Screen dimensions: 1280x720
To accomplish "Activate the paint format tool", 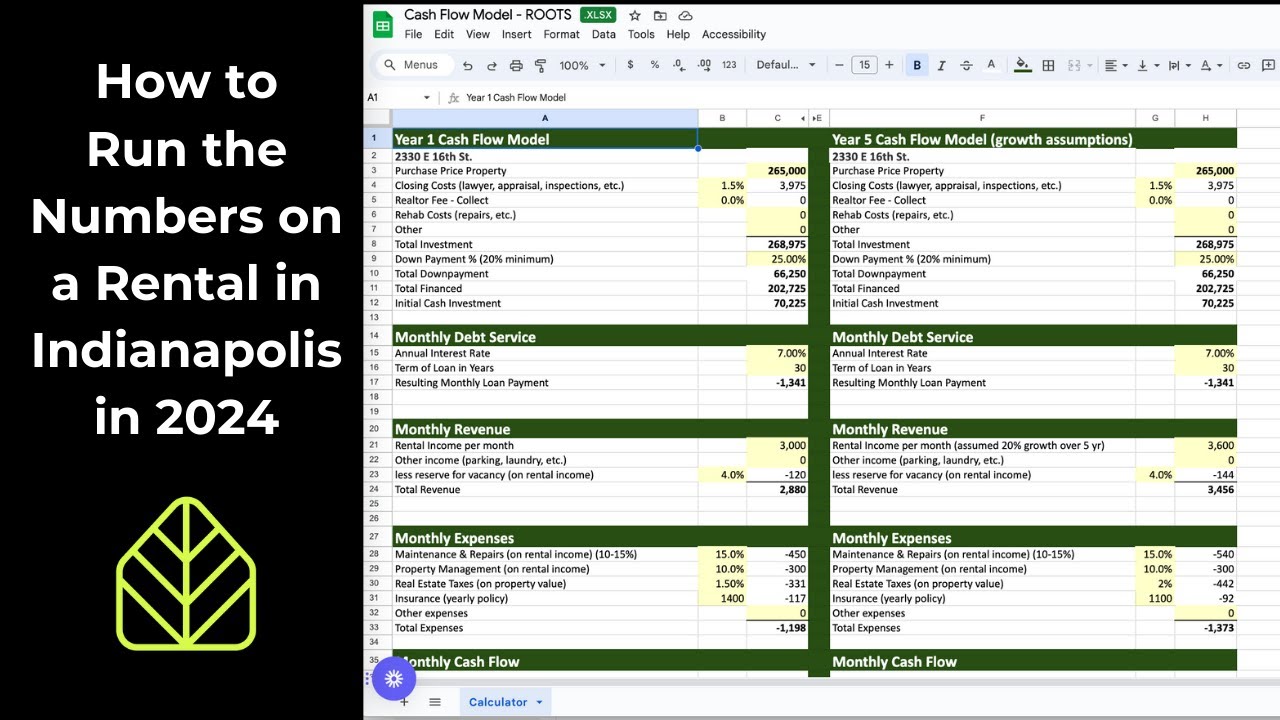I will click(540, 65).
